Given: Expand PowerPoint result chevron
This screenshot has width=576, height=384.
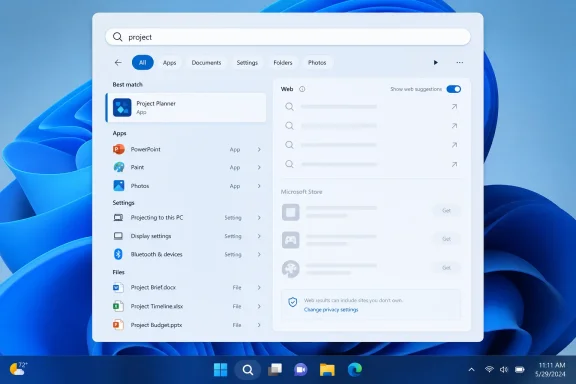Looking at the screenshot, I should tap(259, 149).
